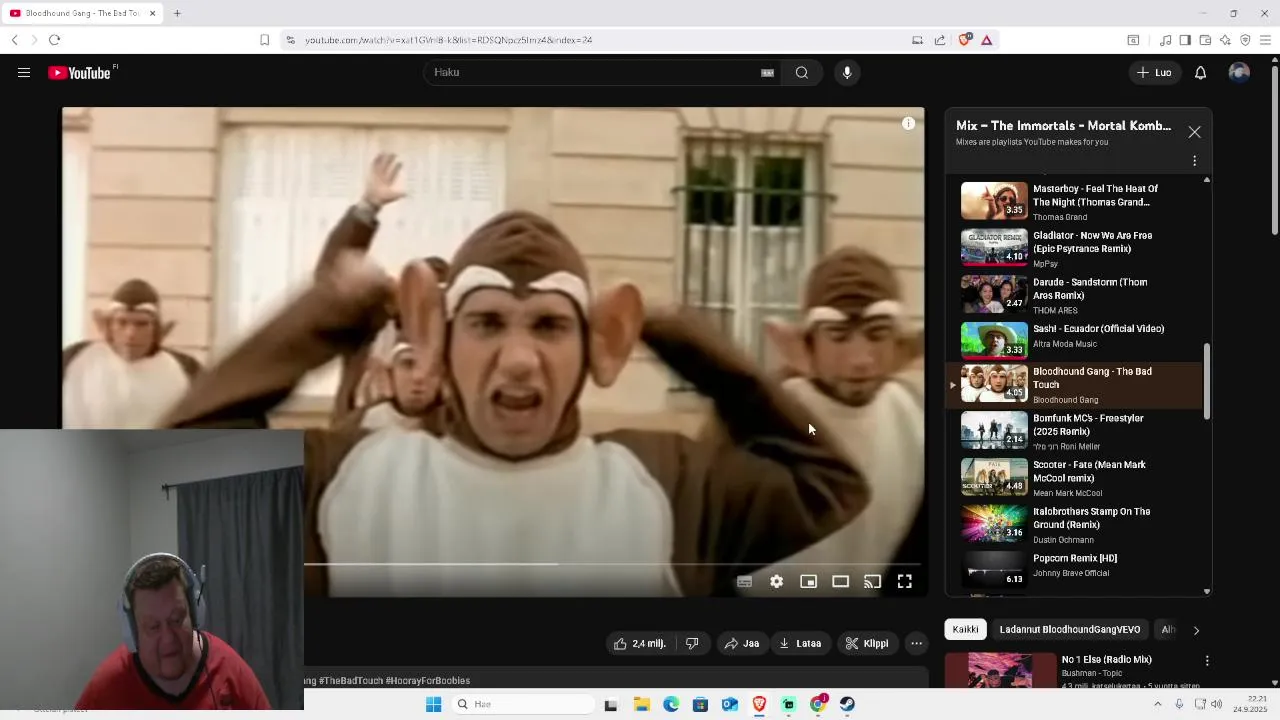Dislike the video
Image resolution: width=1280 pixels, height=720 pixels.
click(692, 644)
